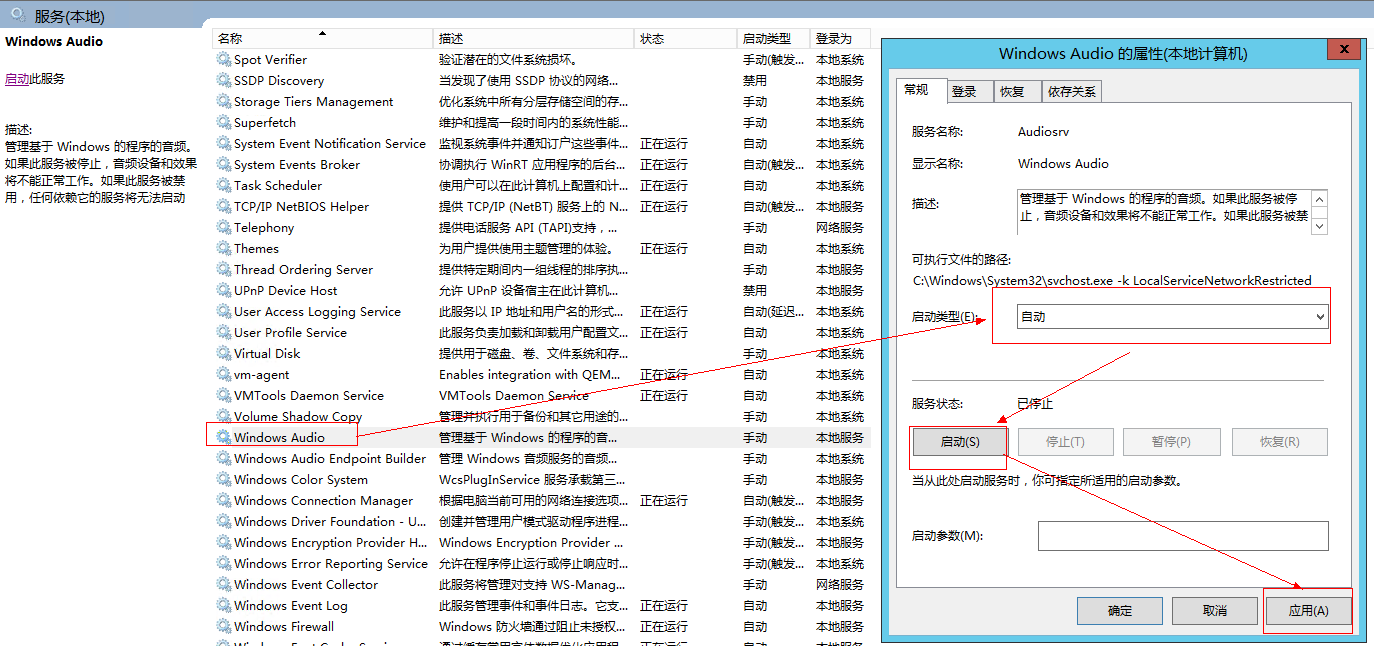Select the Virtual Disk service icon
Screen dimensions: 1374x646
(x=223, y=354)
